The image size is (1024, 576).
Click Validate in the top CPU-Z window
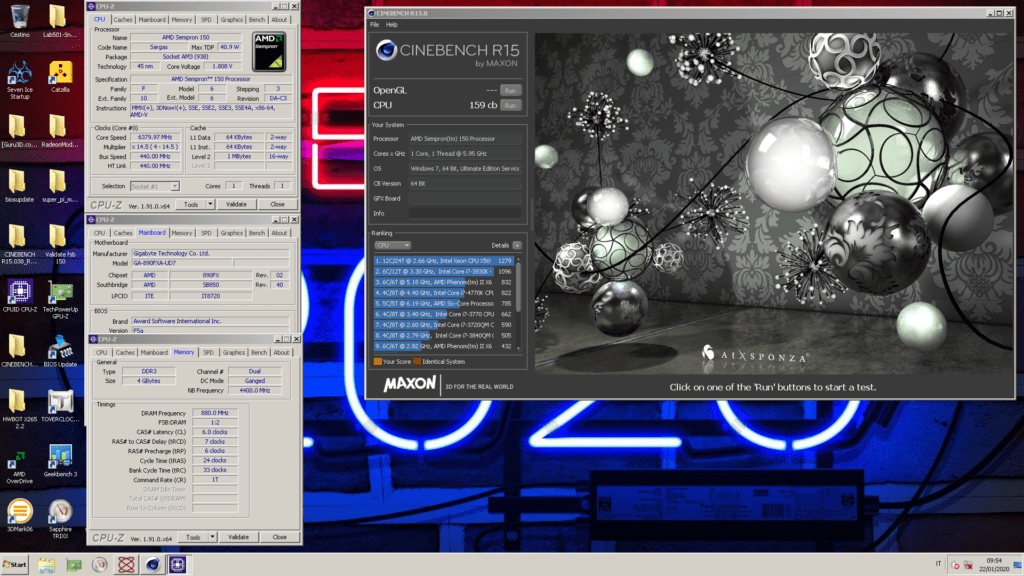[x=236, y=204]
